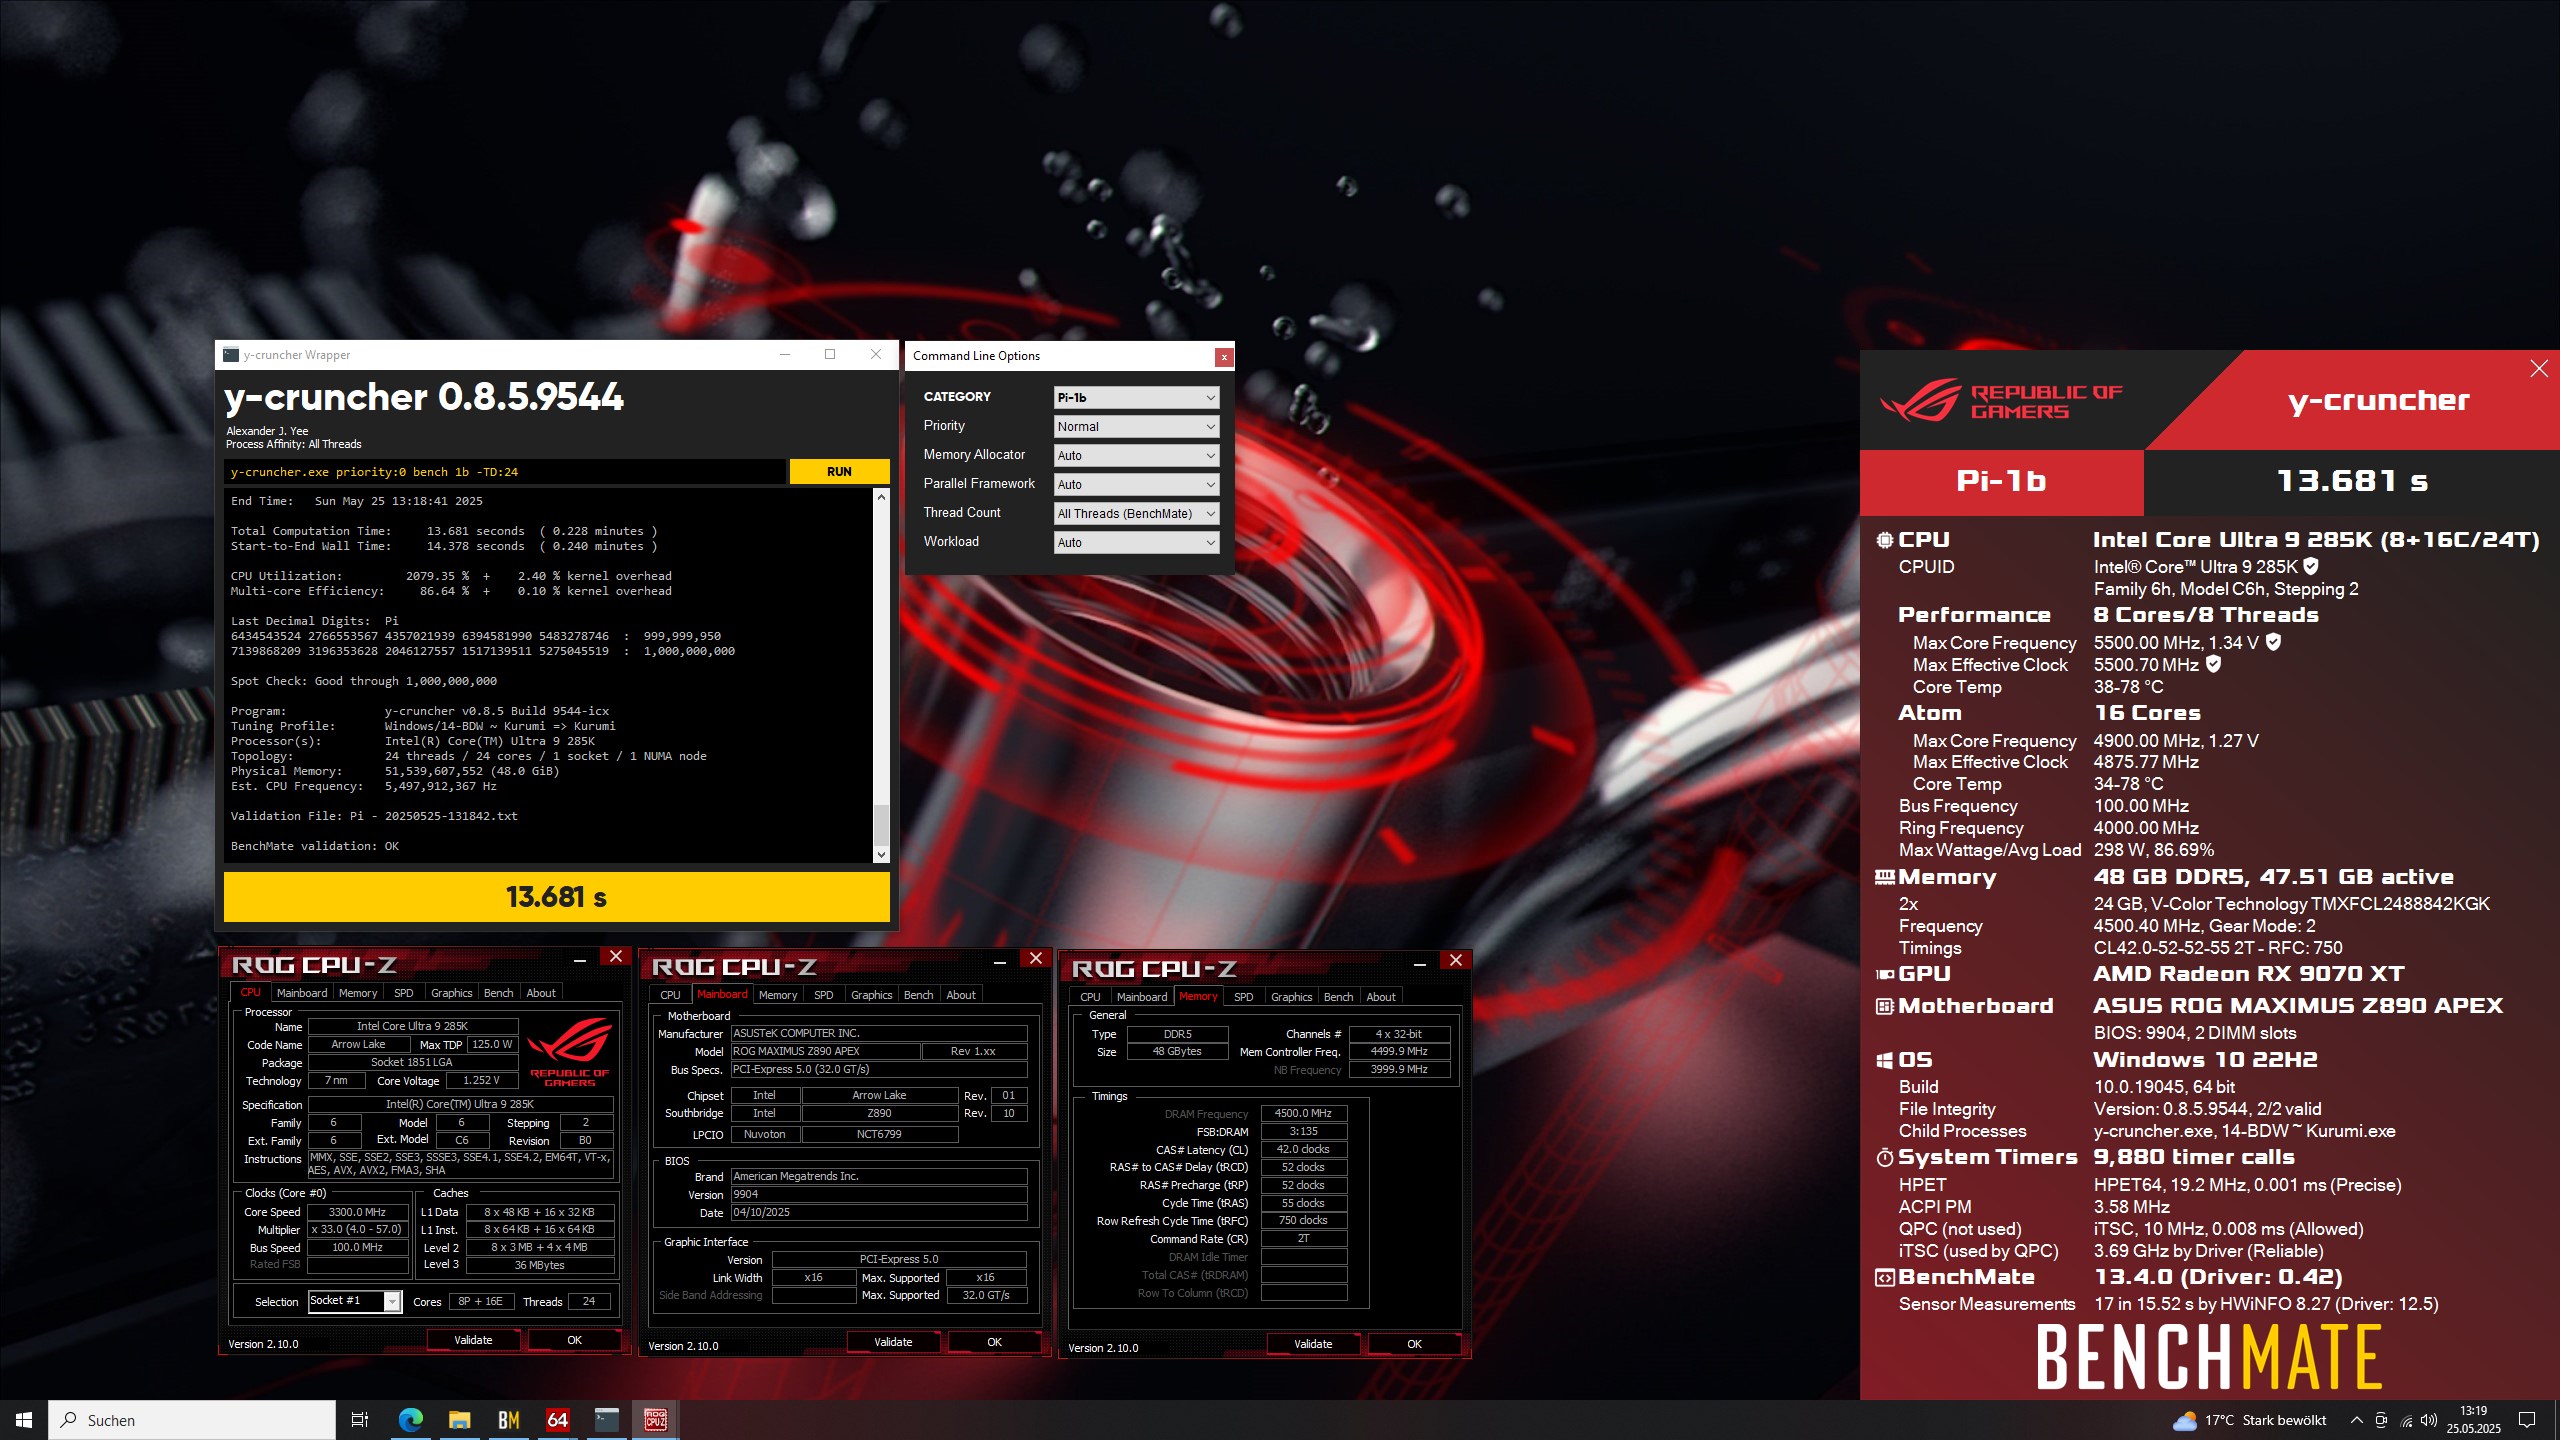Switch to the ROG CPU-Z taskbar icon
The height and width of the screenshot is (1440, 2560).
pos(655,1420)
